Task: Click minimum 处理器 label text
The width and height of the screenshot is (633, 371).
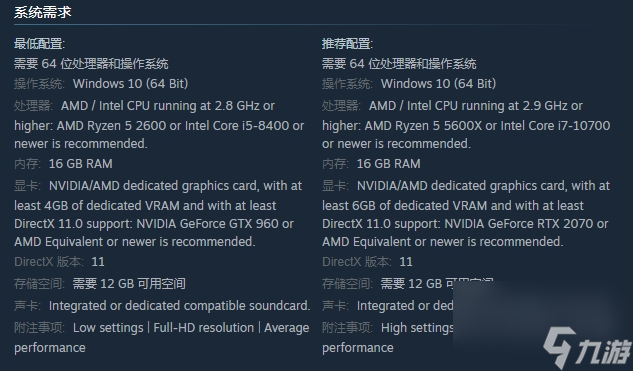Action: [x=34, y=106]
